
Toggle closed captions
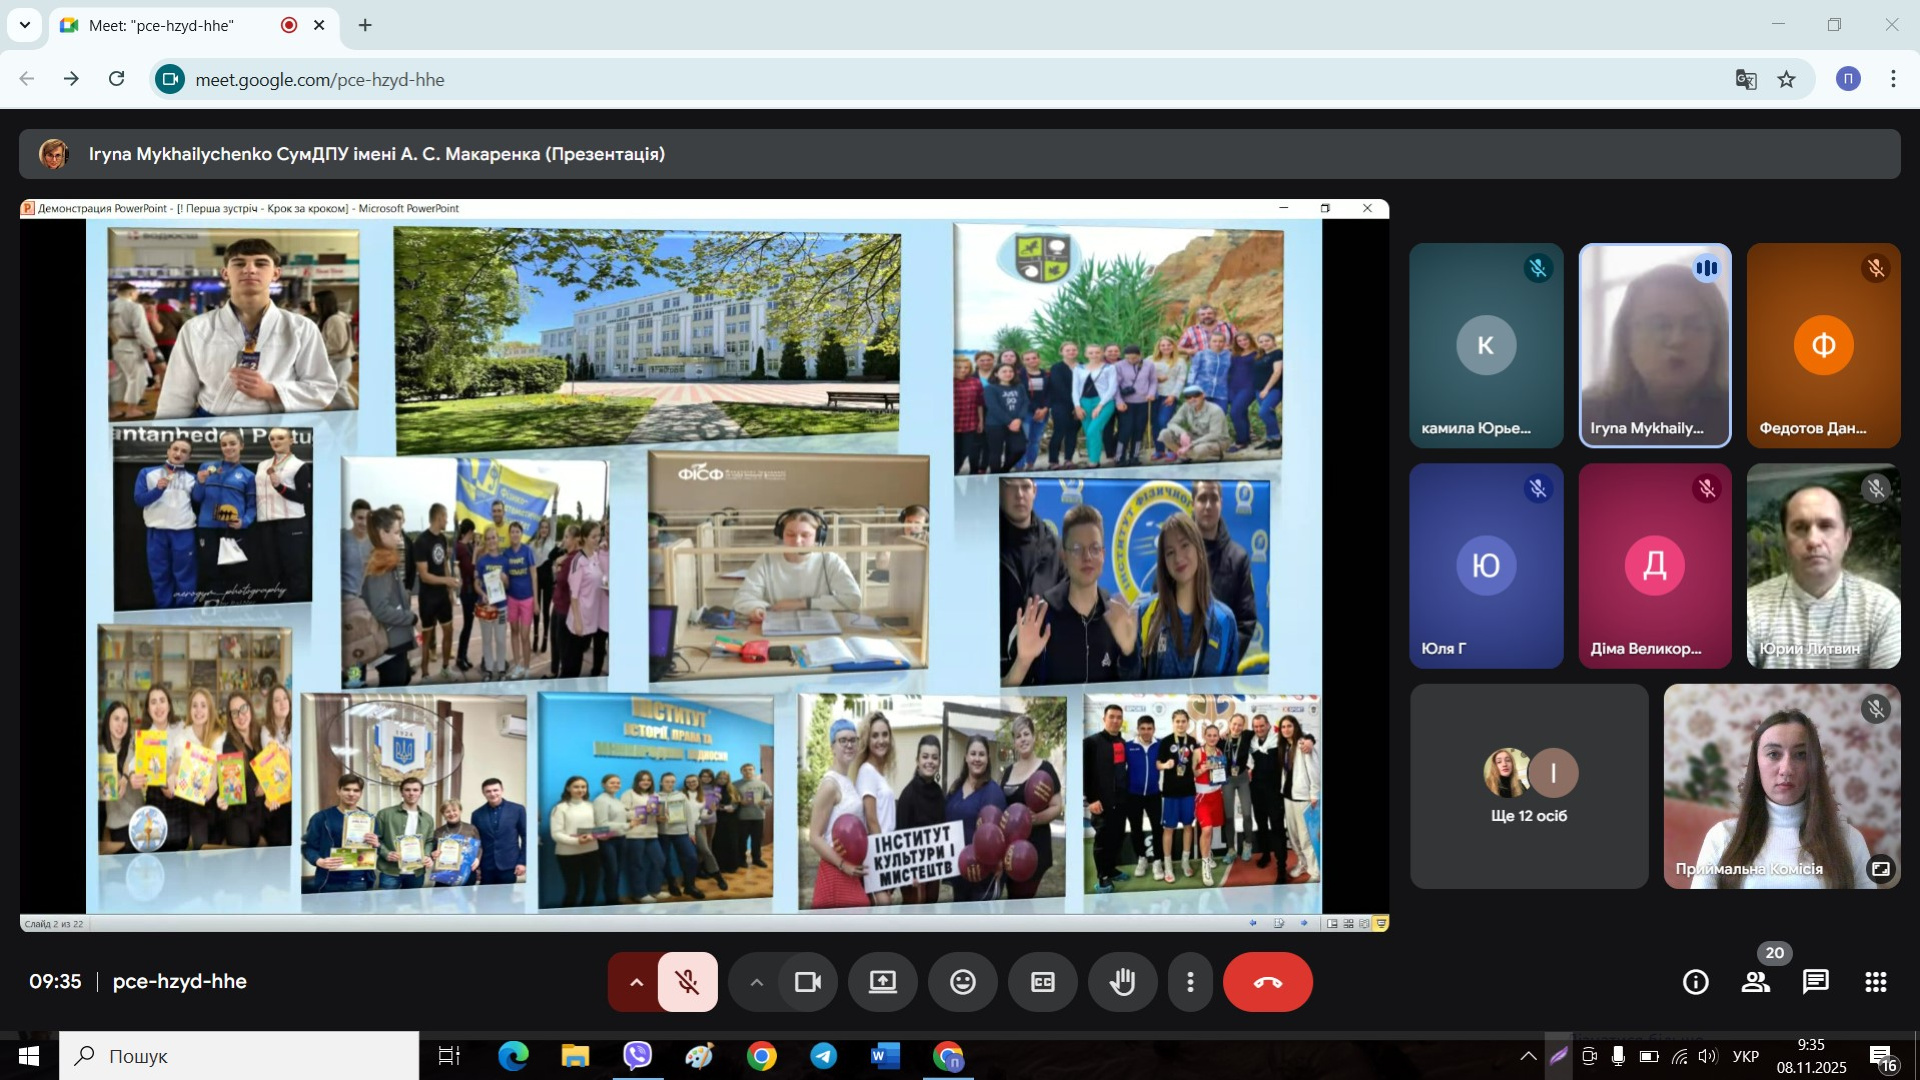tap(1043, 982)
